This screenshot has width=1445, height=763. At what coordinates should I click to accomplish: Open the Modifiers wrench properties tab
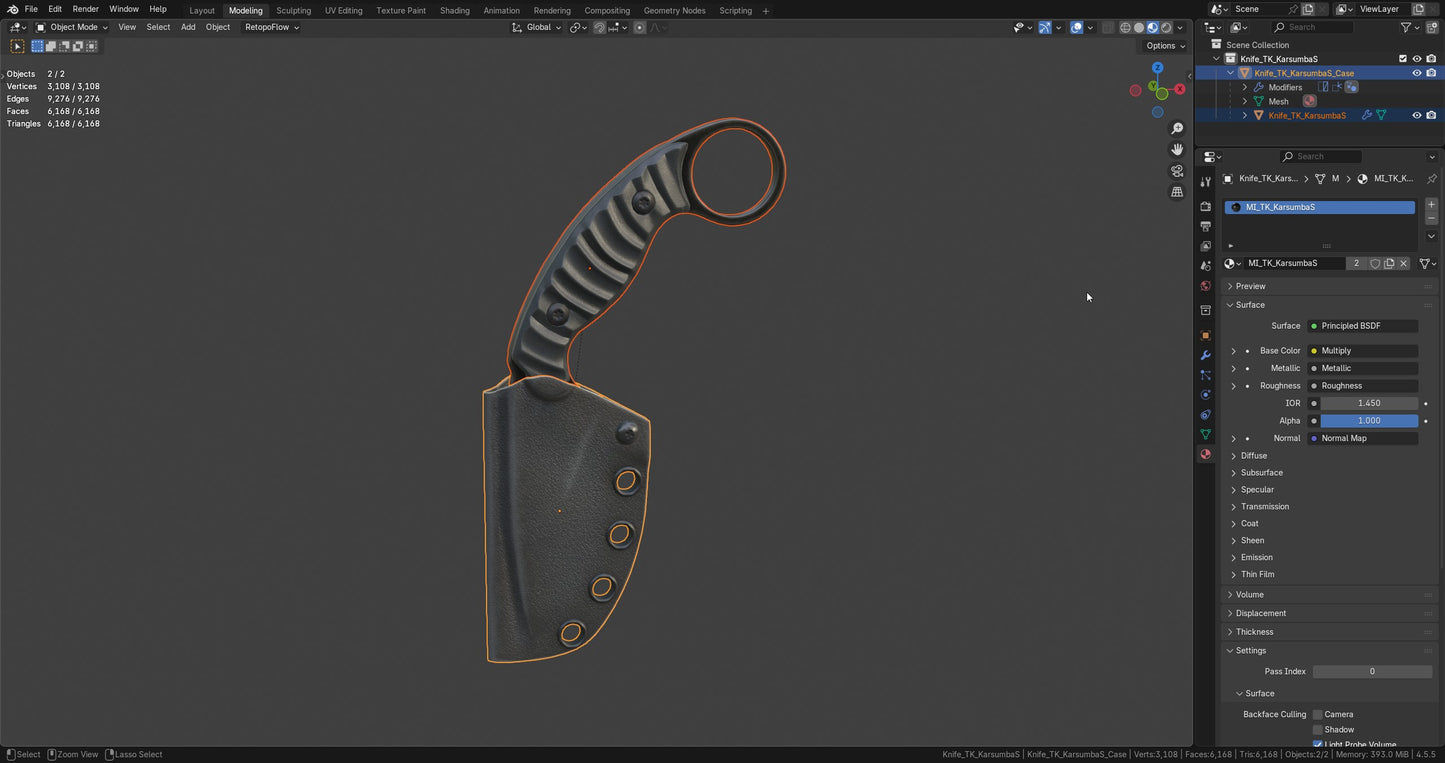click(1205, 355)
